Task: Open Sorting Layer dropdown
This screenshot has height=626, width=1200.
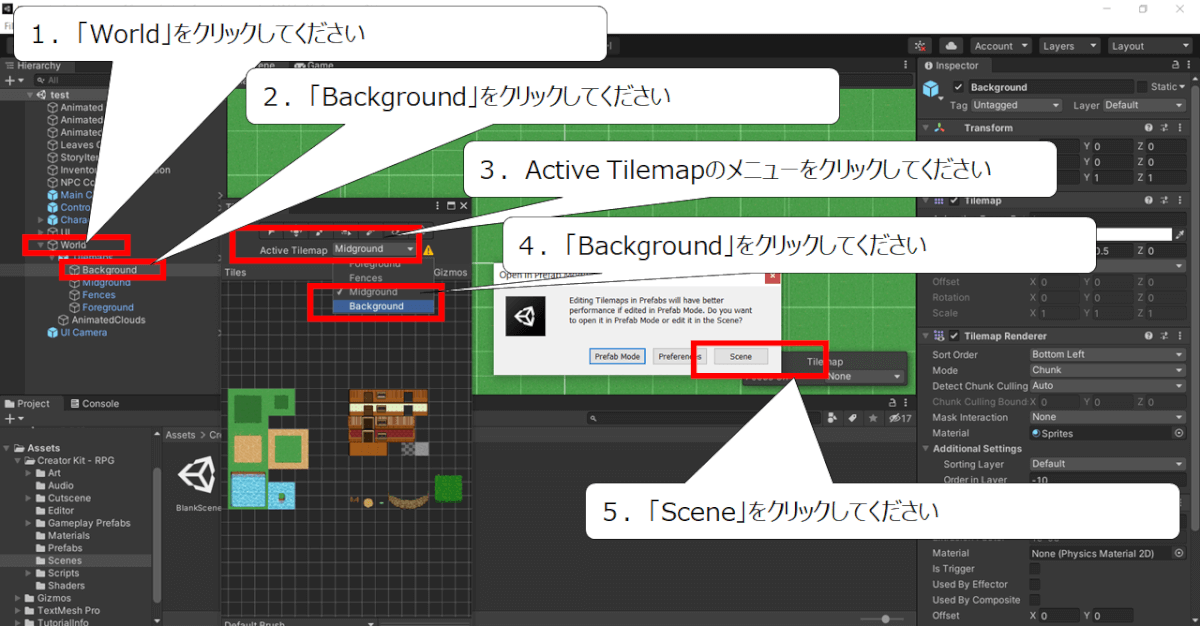Action: point(1108,464)
